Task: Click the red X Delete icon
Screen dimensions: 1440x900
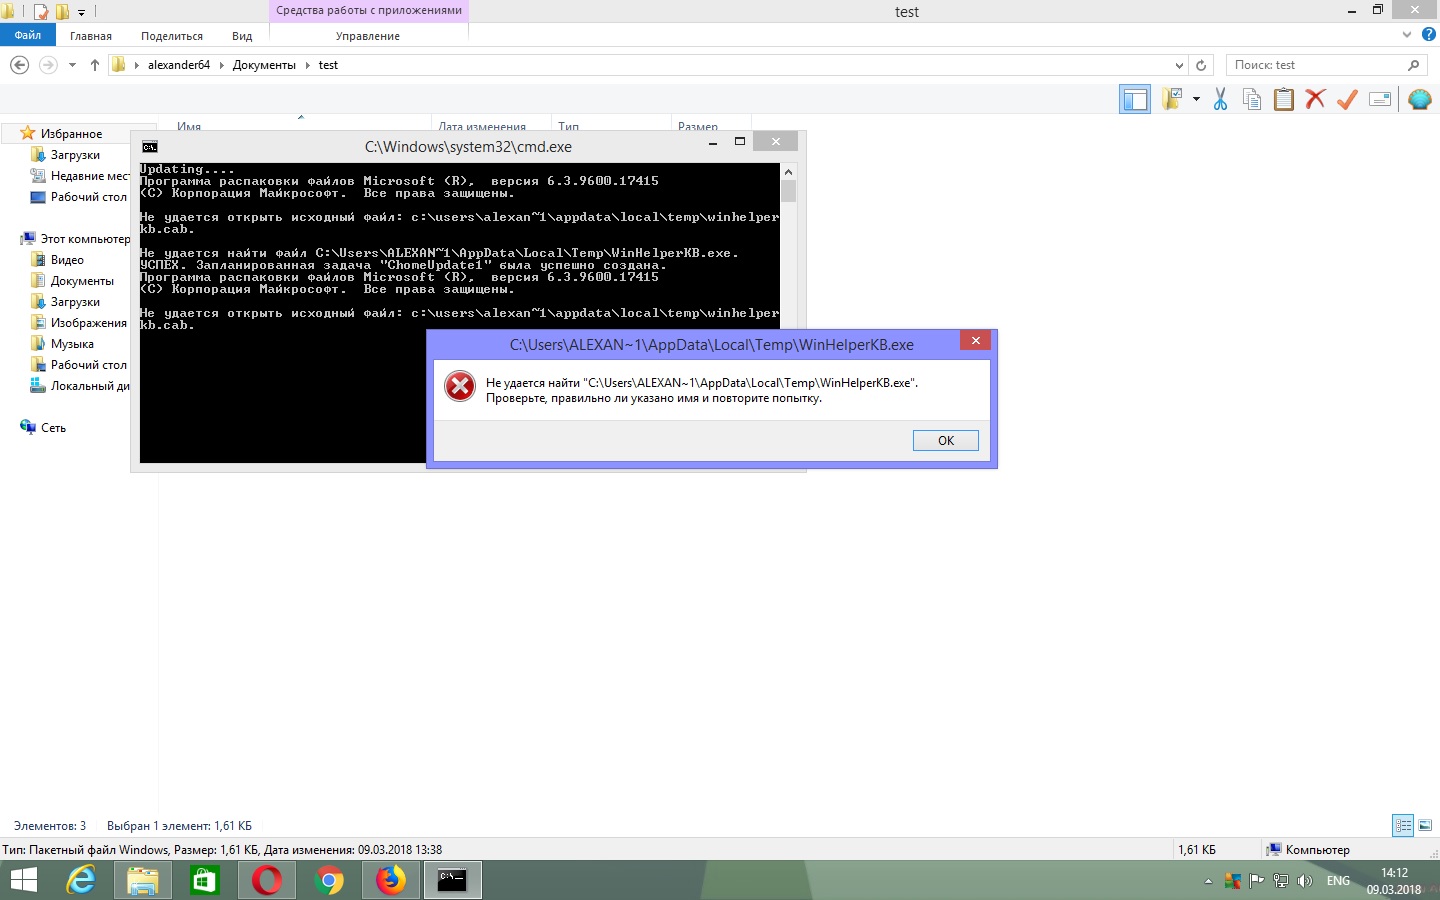Action: tap(1315, 99)
